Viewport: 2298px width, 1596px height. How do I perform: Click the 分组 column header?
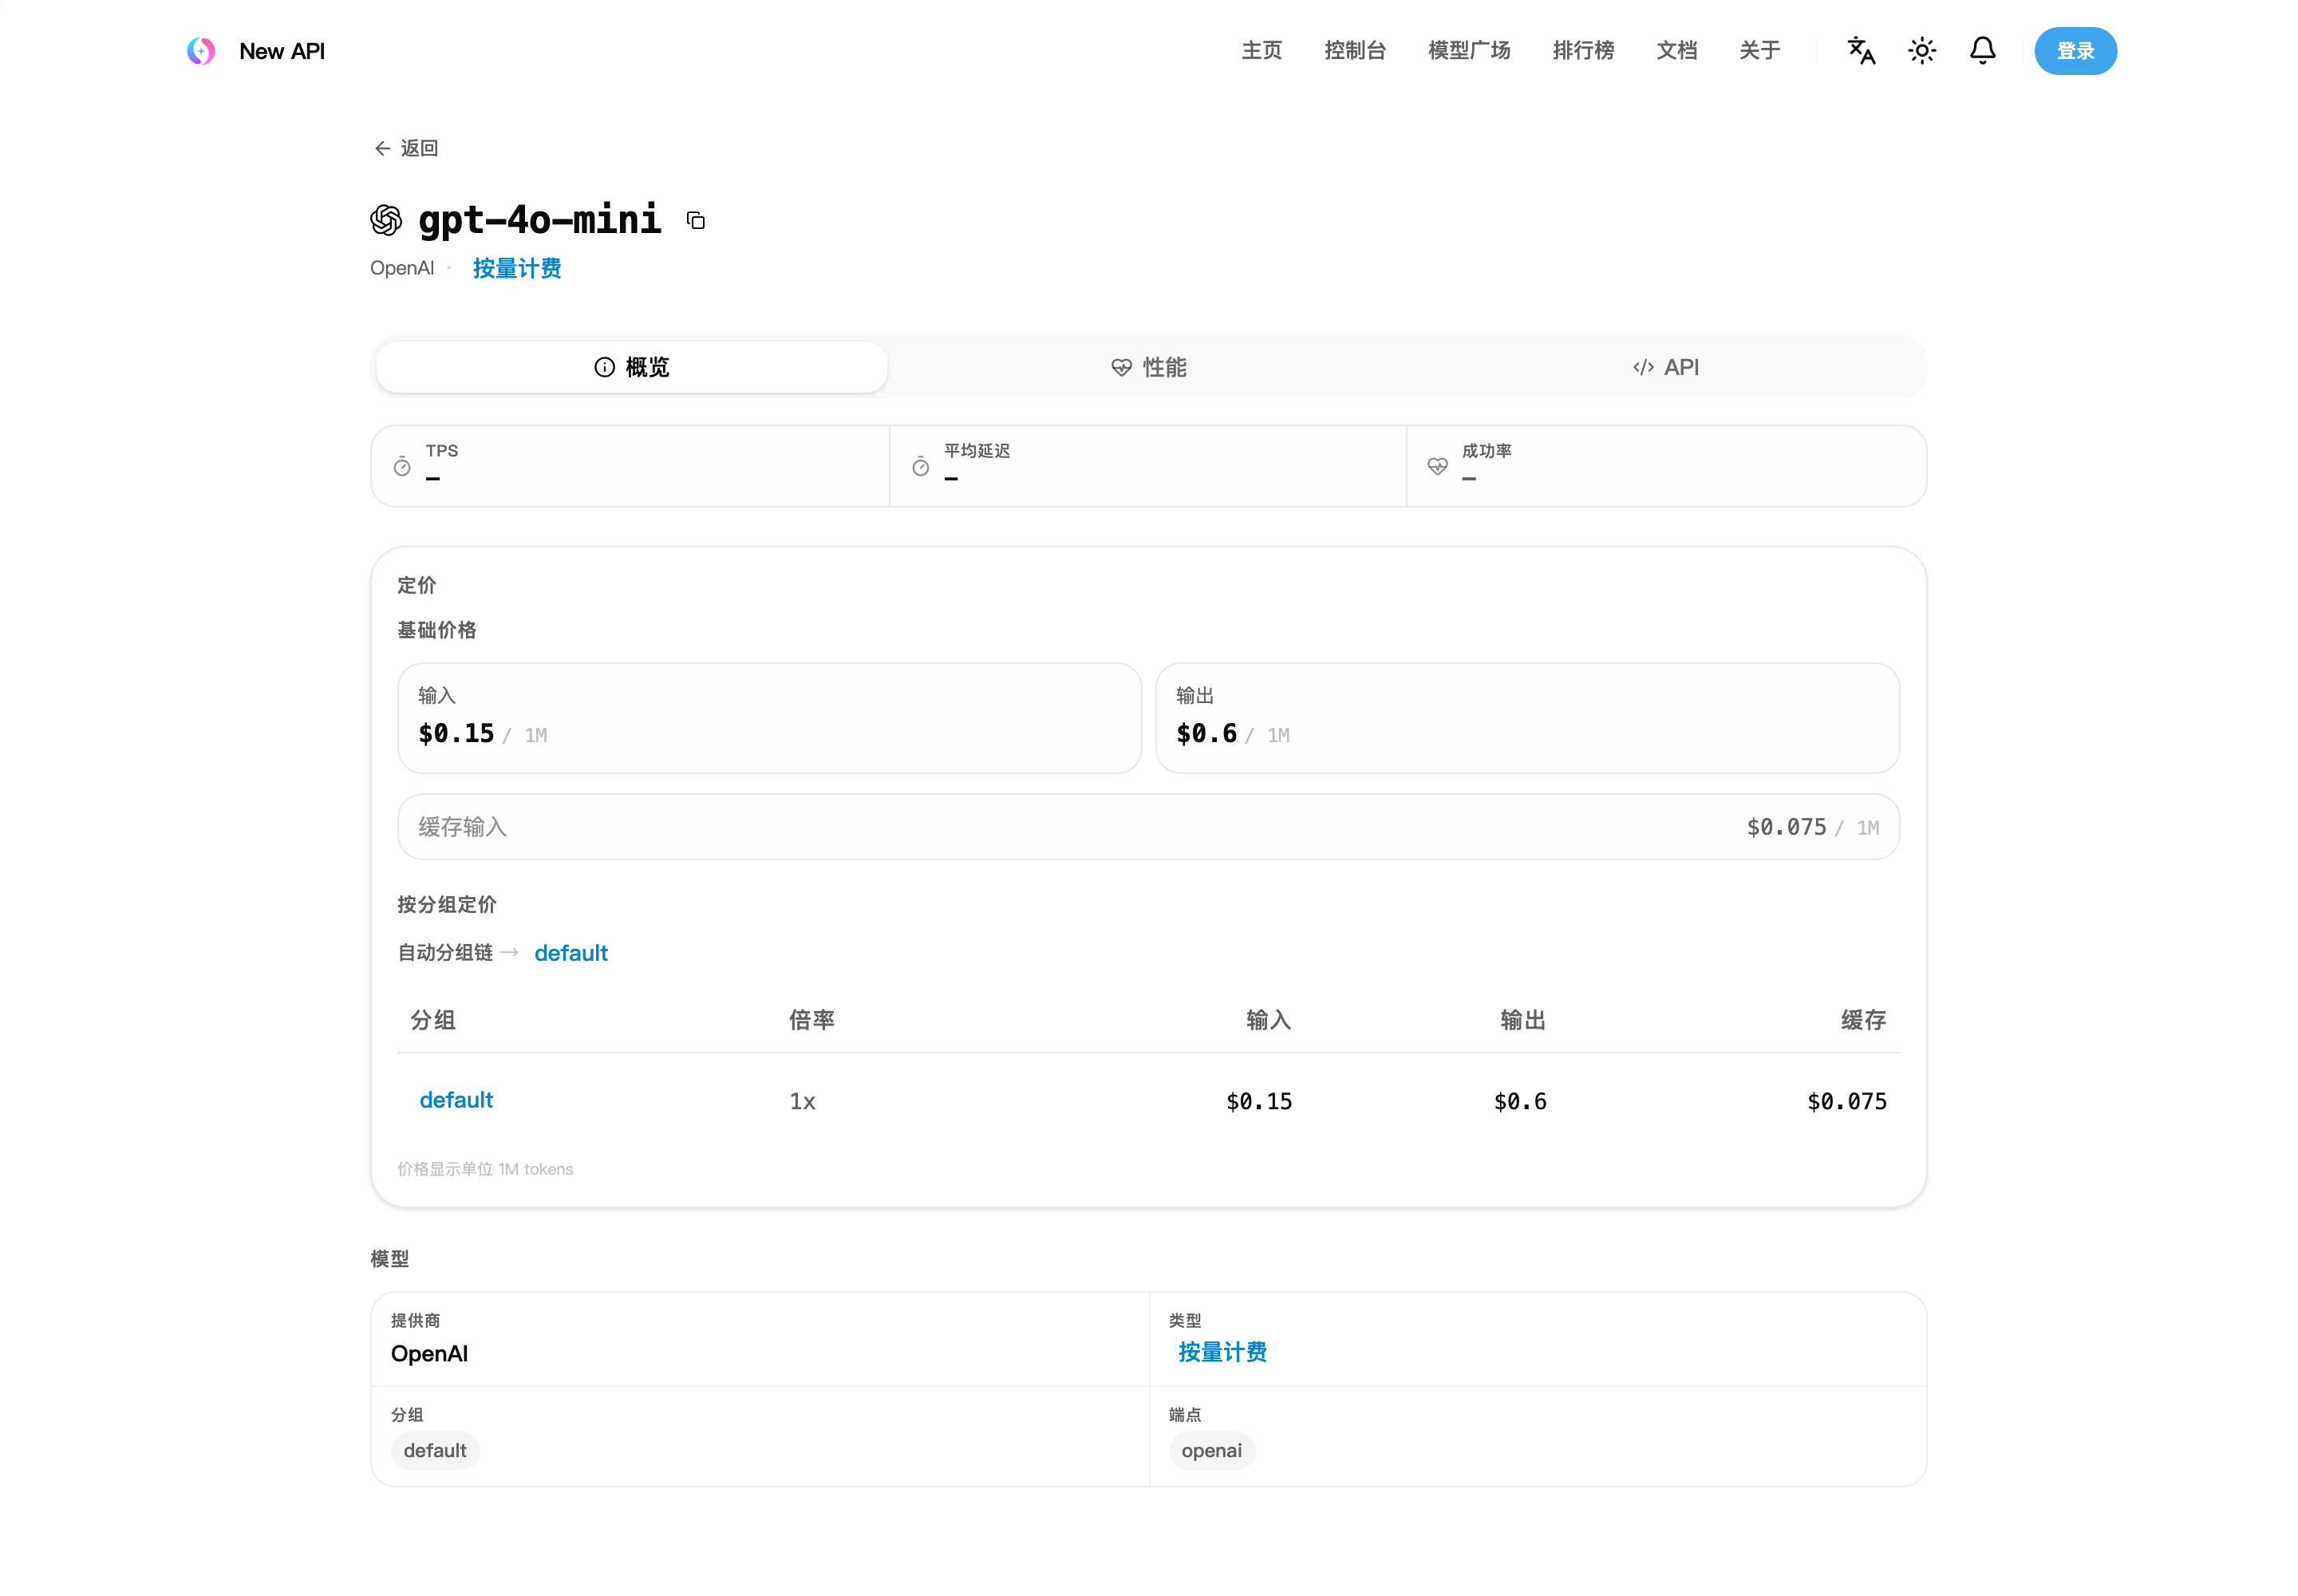pyautogui.click(x=433, y=1020)
